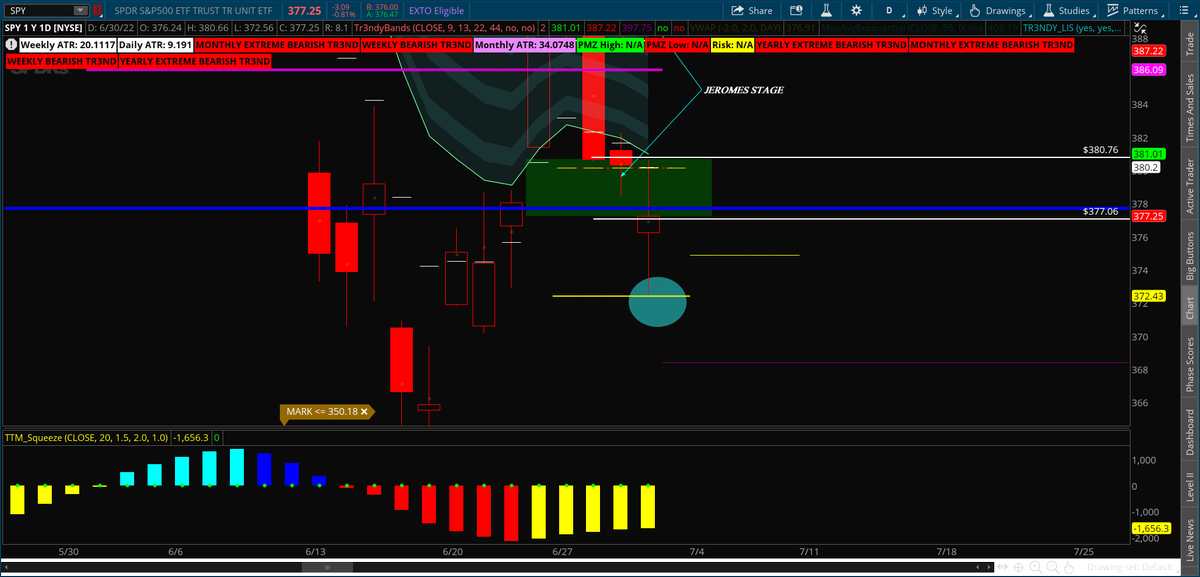Open the Phase Scores sidebar tab
The width and height of the screenshot is (1200, 577).
1190,364
